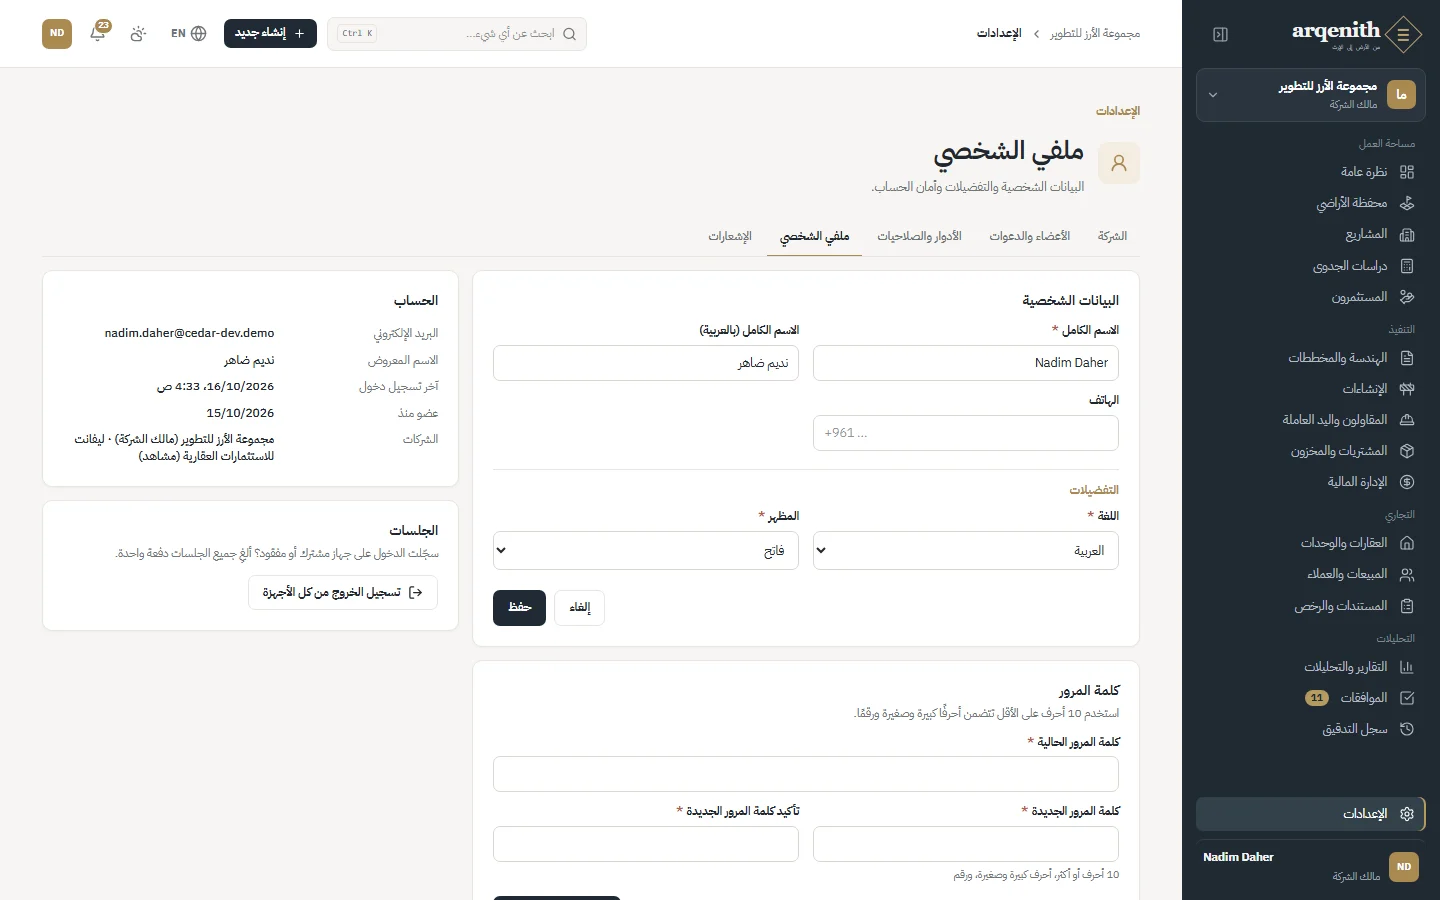Open الإدارة المالية finance icon
The width and height of the screenshot is (1440, 900).
click(1407, 482)
